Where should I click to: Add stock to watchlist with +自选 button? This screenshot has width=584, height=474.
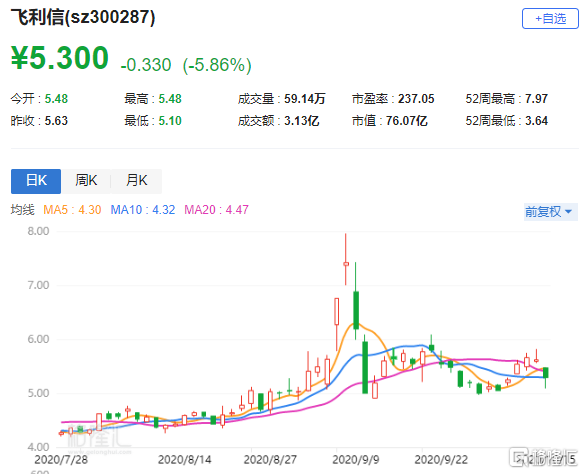550,18
